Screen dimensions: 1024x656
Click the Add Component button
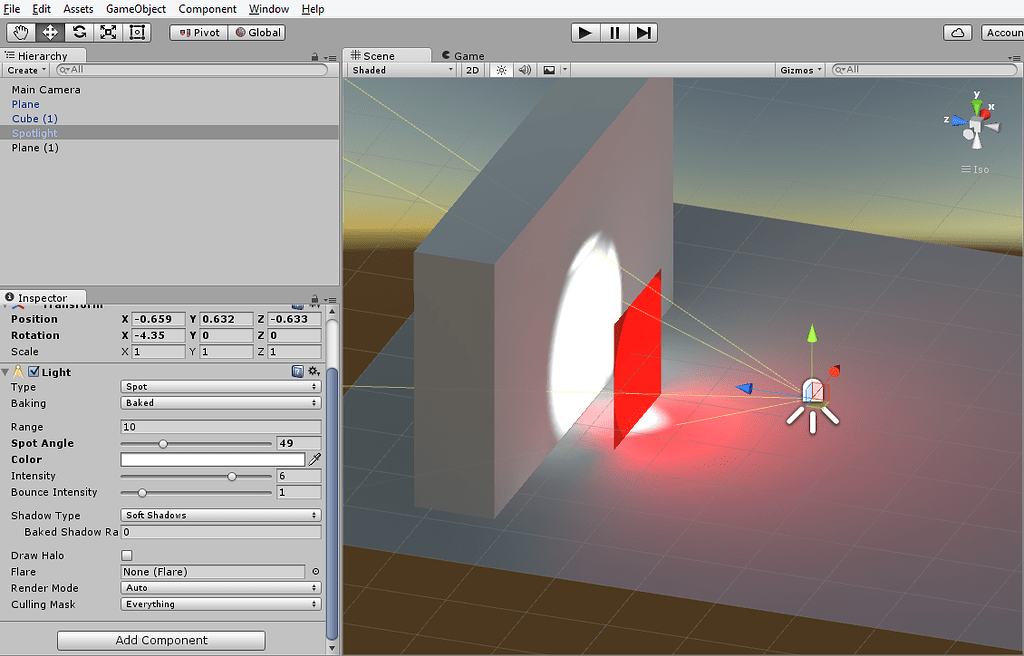pos(160,640)
